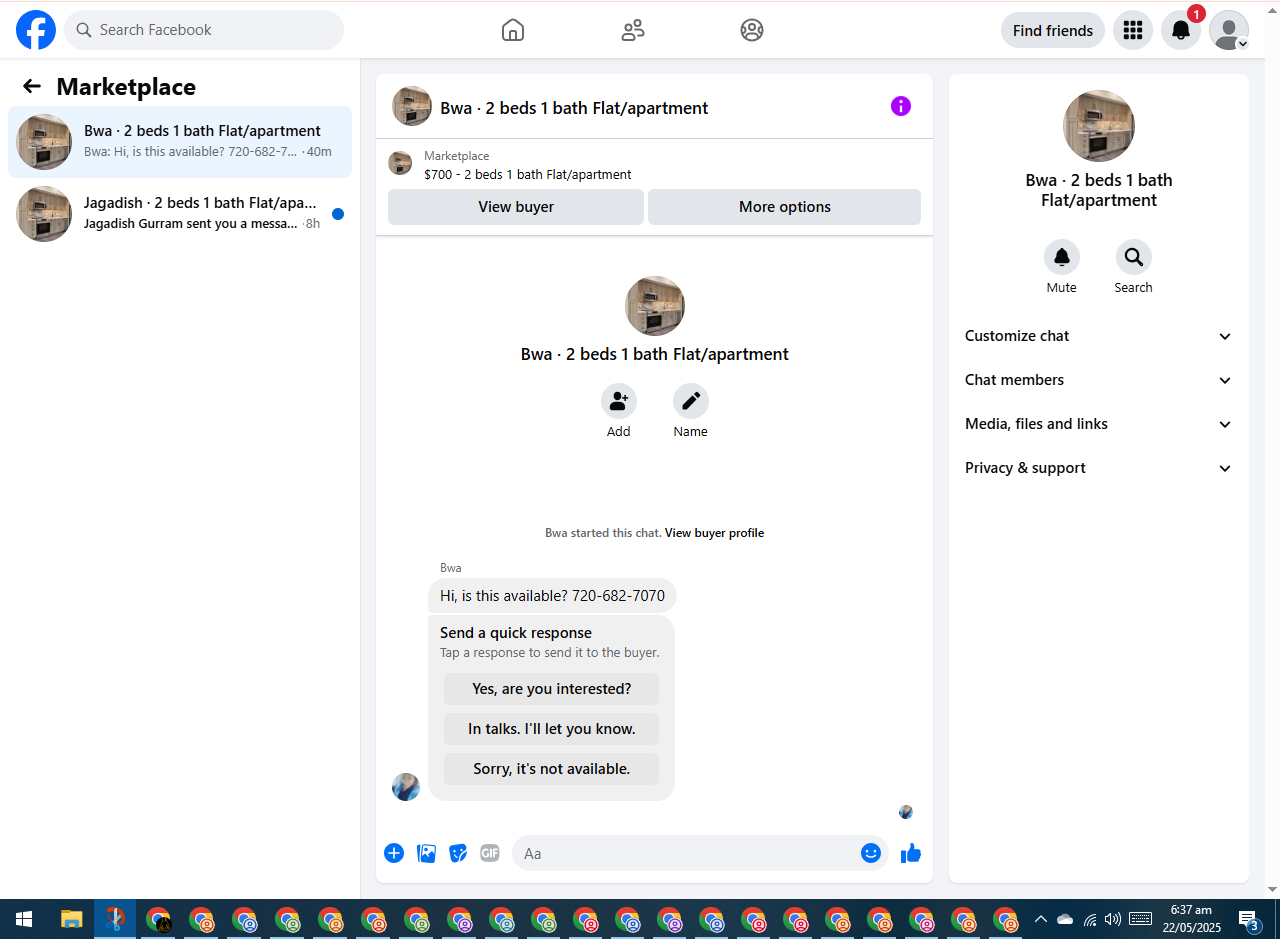Send a thumbs-up like
The height and width of the screenshot is (939, 1280).
click(910, 853)
